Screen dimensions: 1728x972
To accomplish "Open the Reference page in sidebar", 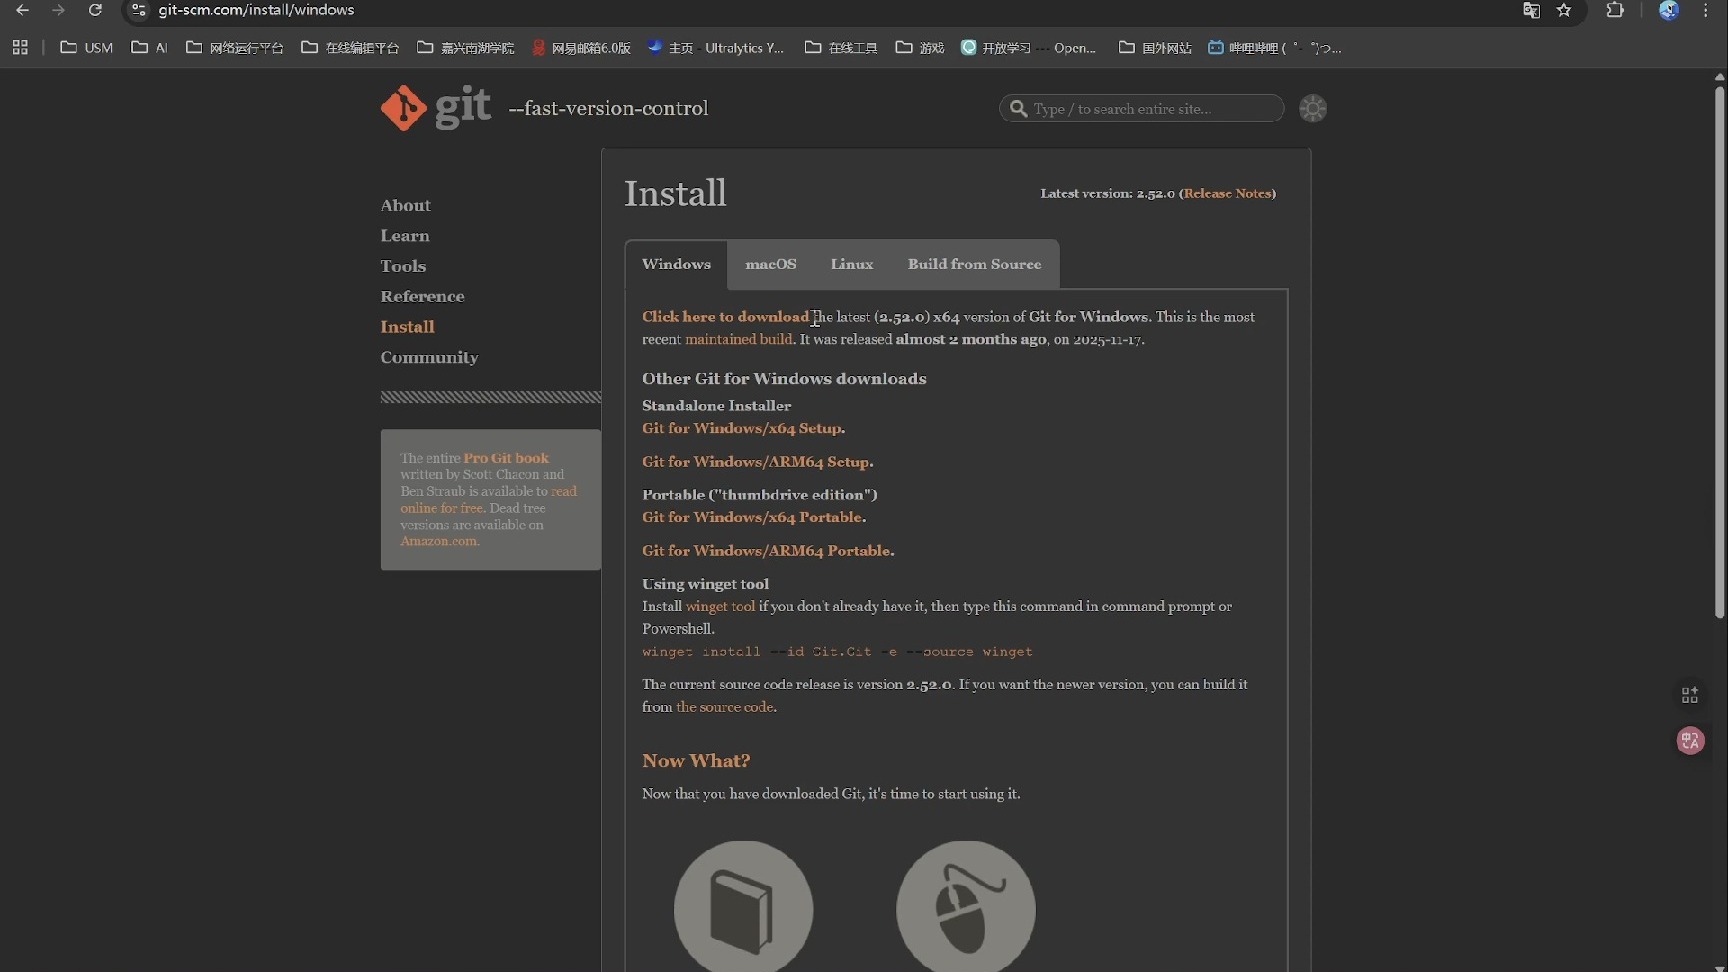I will coord(422,296).
